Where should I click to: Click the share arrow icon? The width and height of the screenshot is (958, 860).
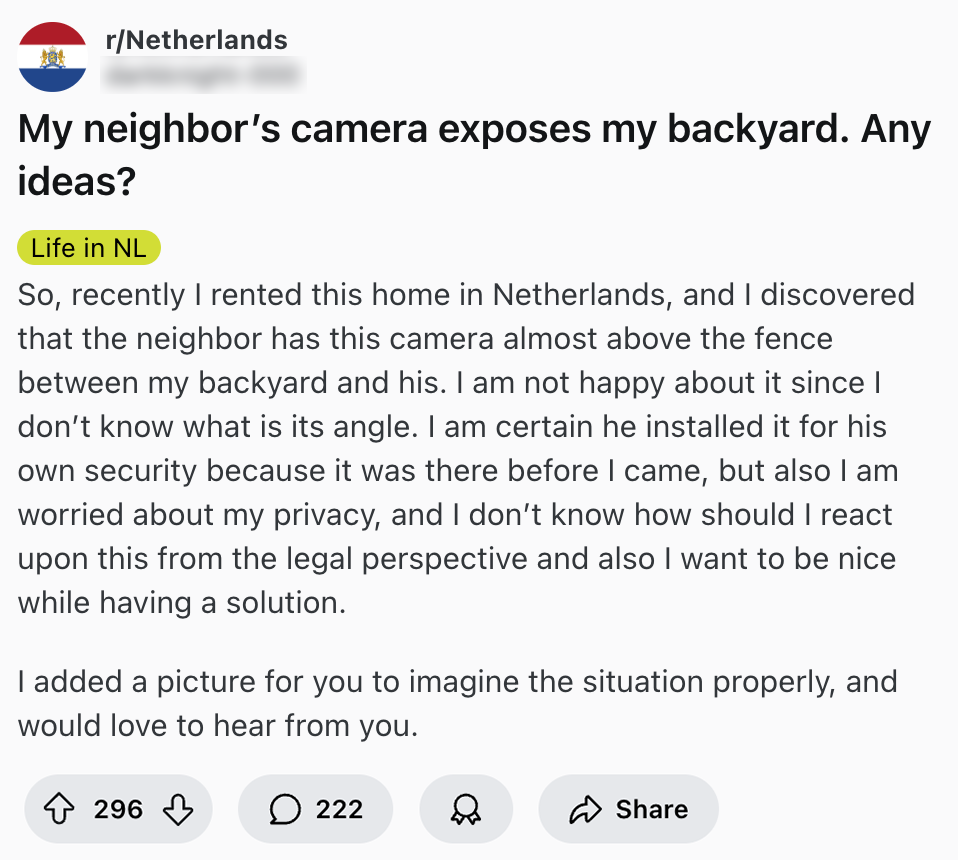click(586, 809)
